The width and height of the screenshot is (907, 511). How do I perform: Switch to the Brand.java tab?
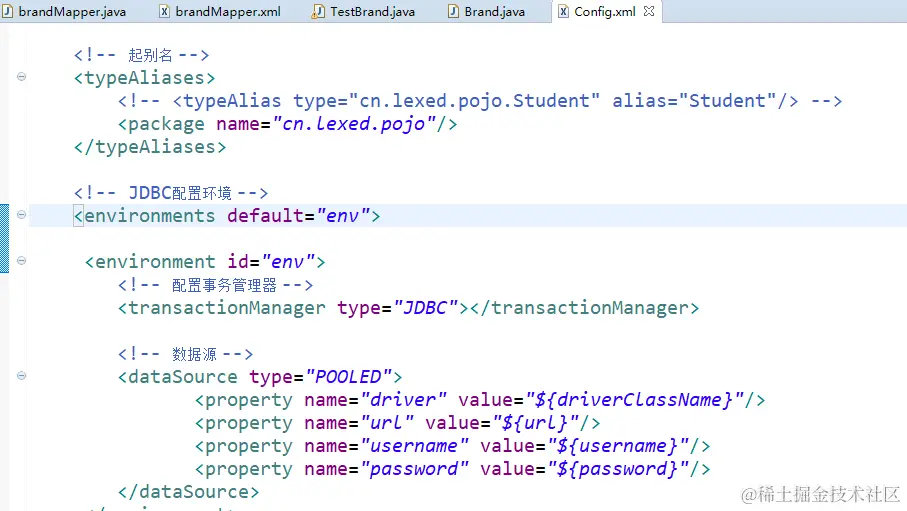[486, 12]
